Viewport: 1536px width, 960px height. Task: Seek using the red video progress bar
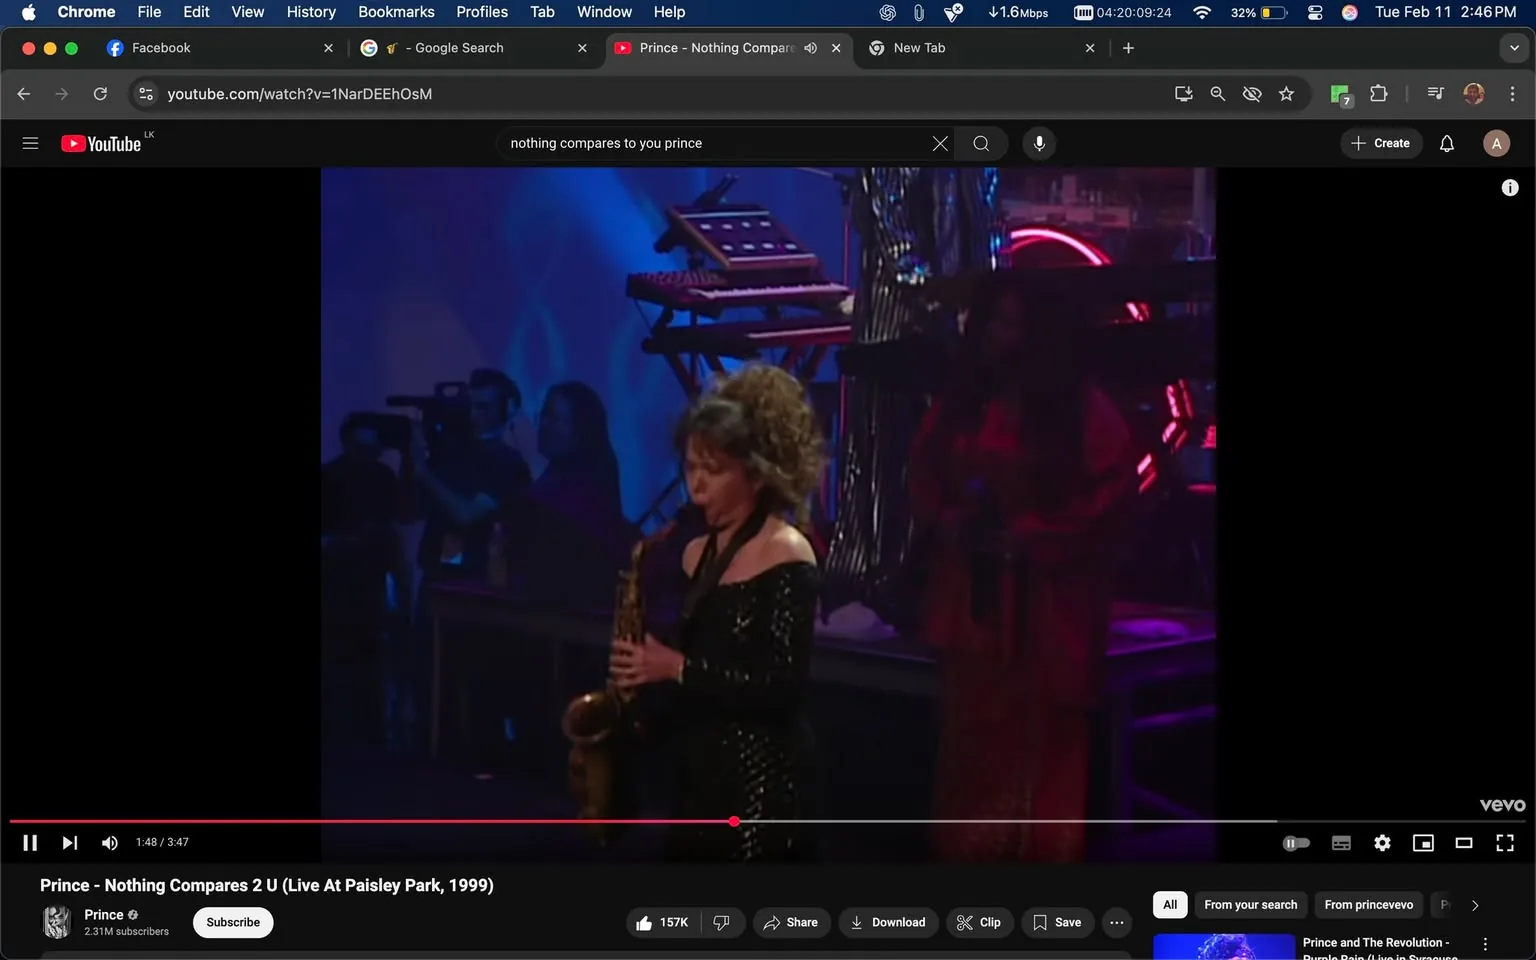600,821
